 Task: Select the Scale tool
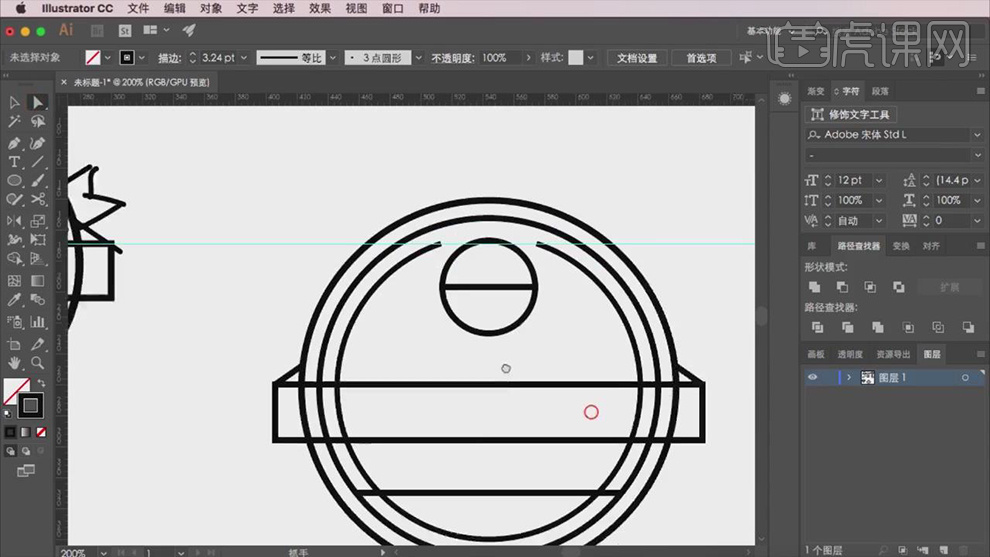[38, 221]
